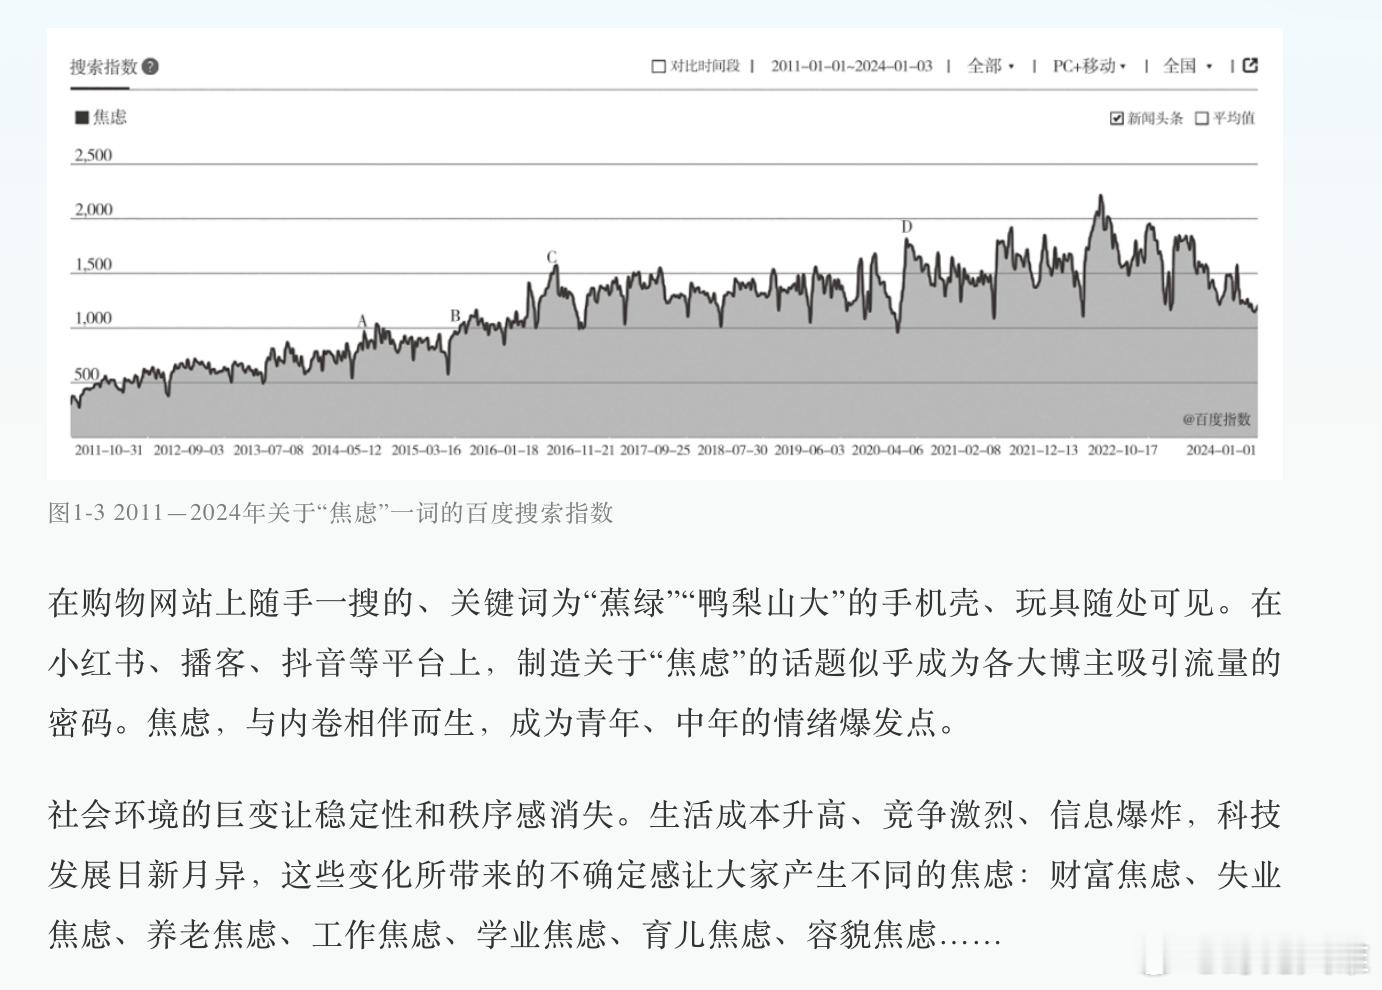
Task: Click the 1,500 y-axis label
Action: (x=93, y=264)
